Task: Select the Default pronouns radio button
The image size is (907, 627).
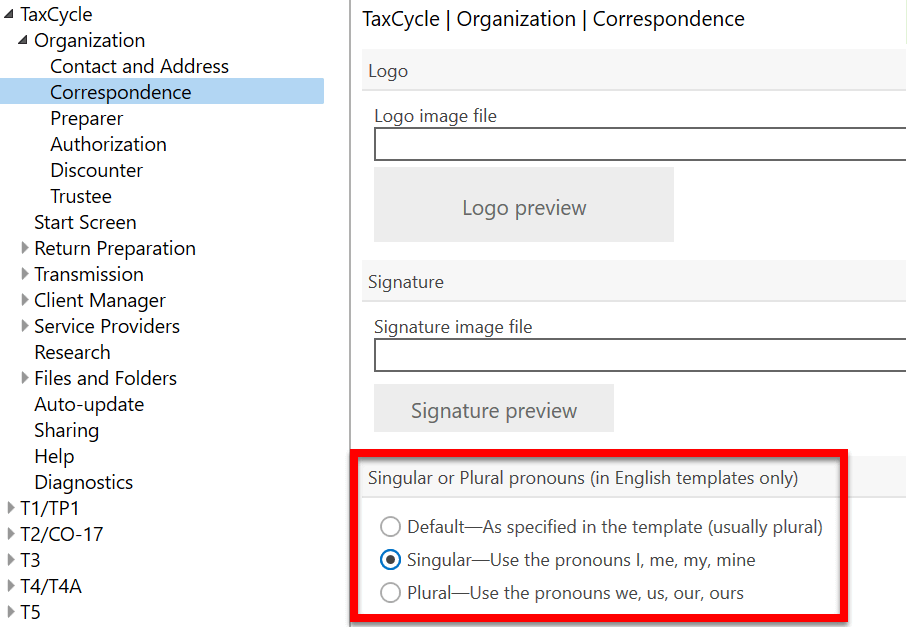Action: click(x=390, y=527)
